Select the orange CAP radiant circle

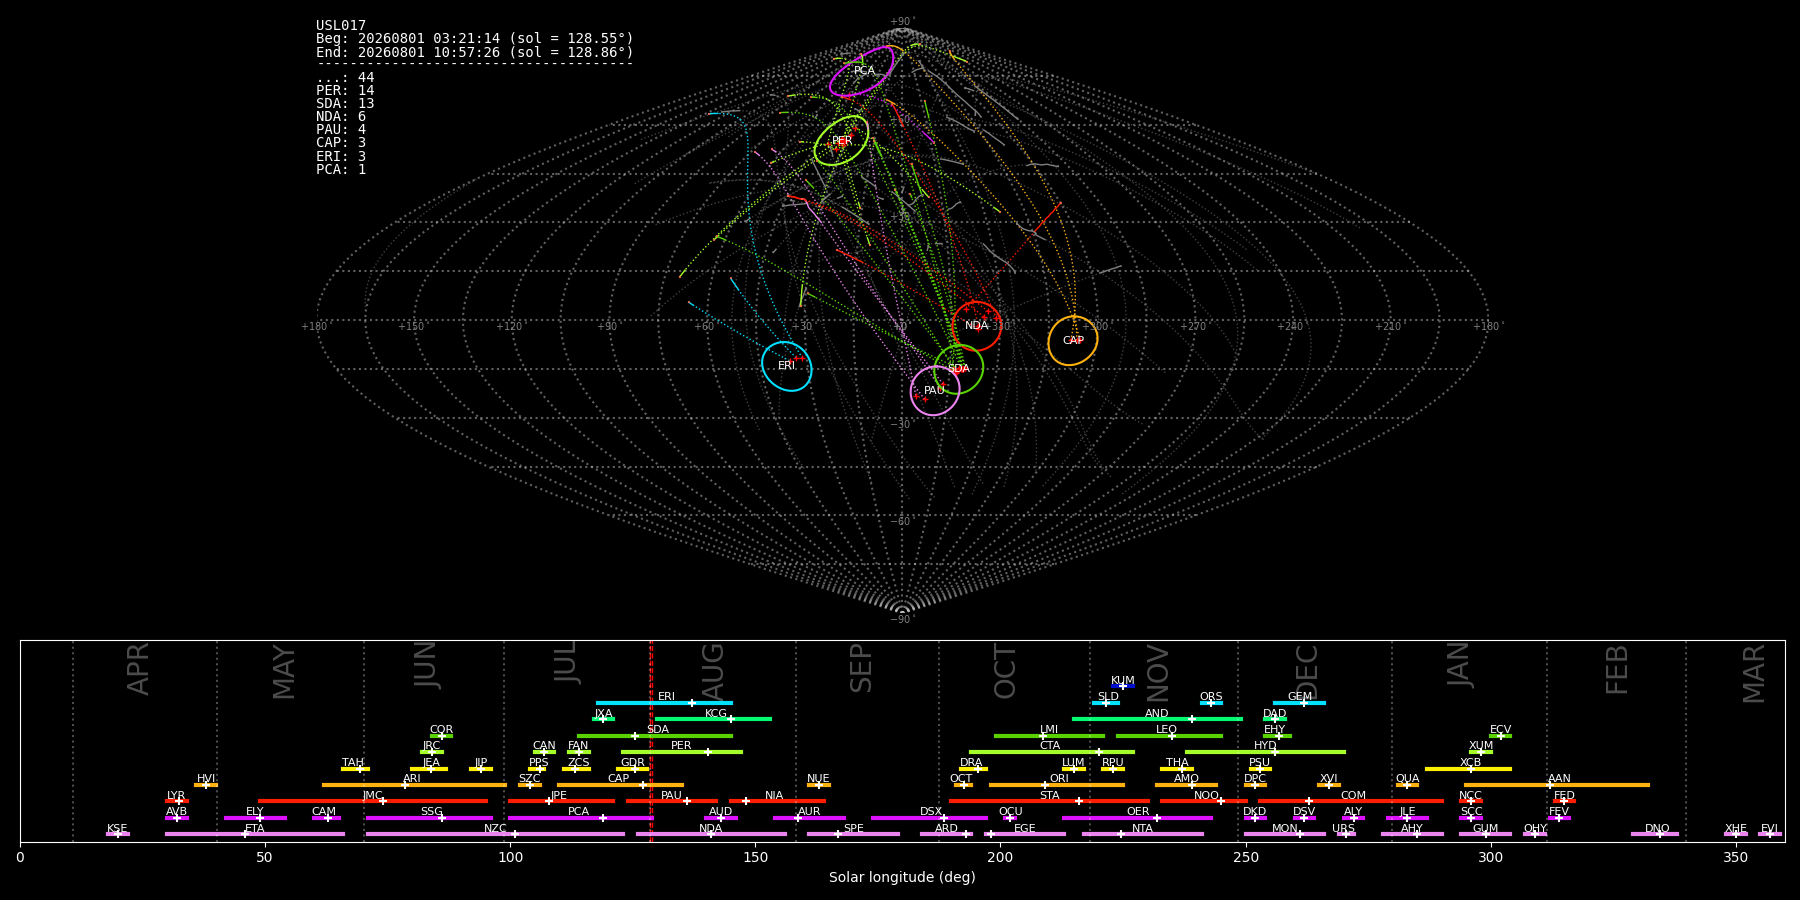point(1073,341)
